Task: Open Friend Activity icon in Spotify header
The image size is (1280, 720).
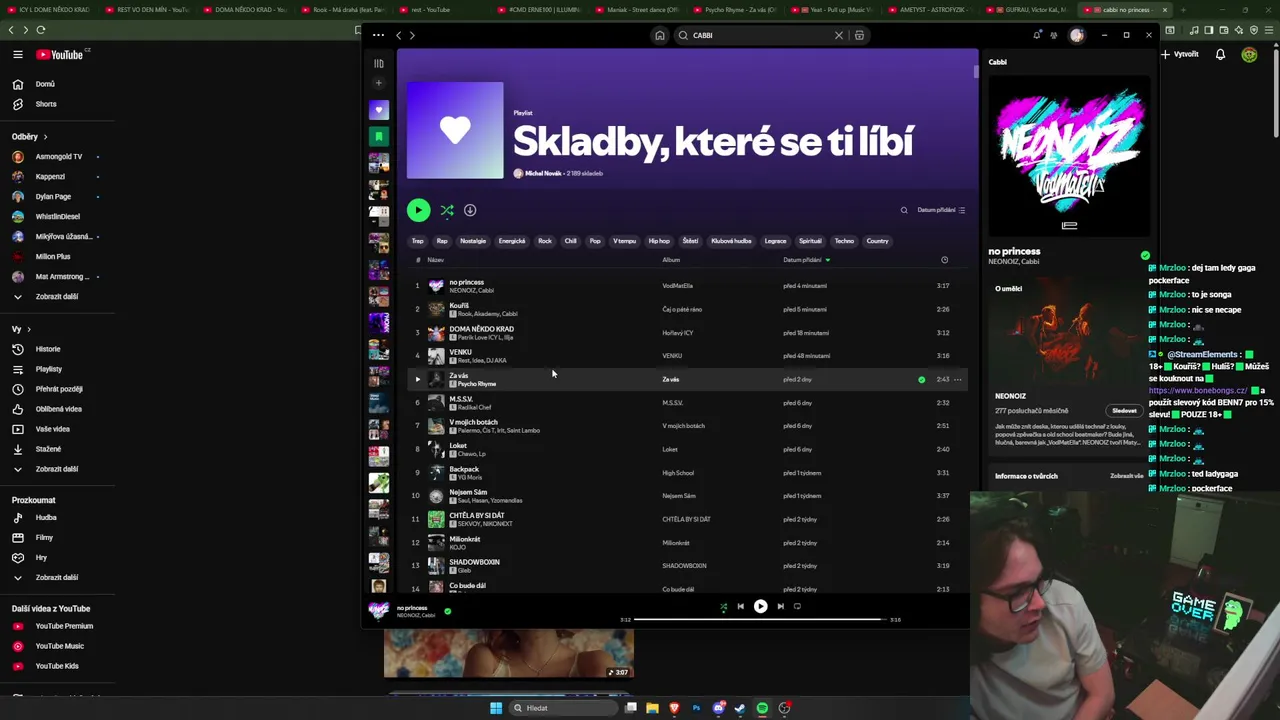Action: pyautogui.click(x=1054, y=35)
